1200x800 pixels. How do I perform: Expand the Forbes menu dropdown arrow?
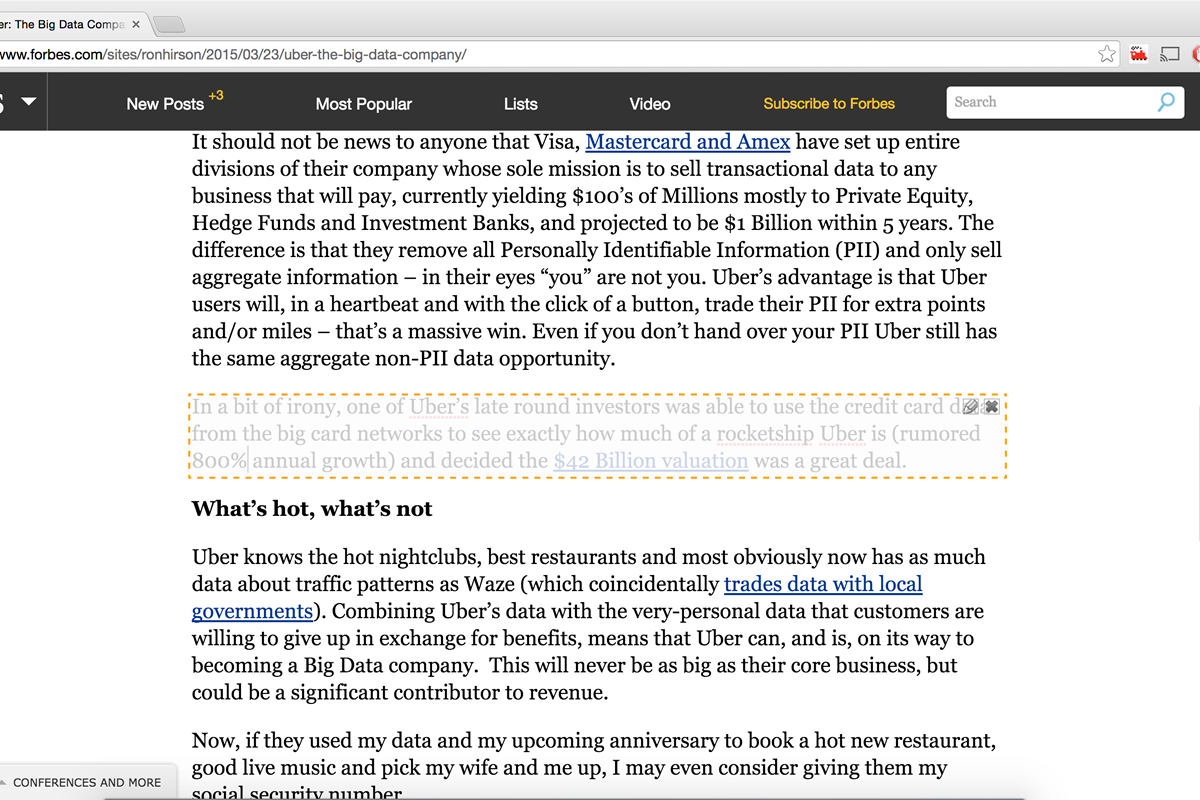coord(29,102)
